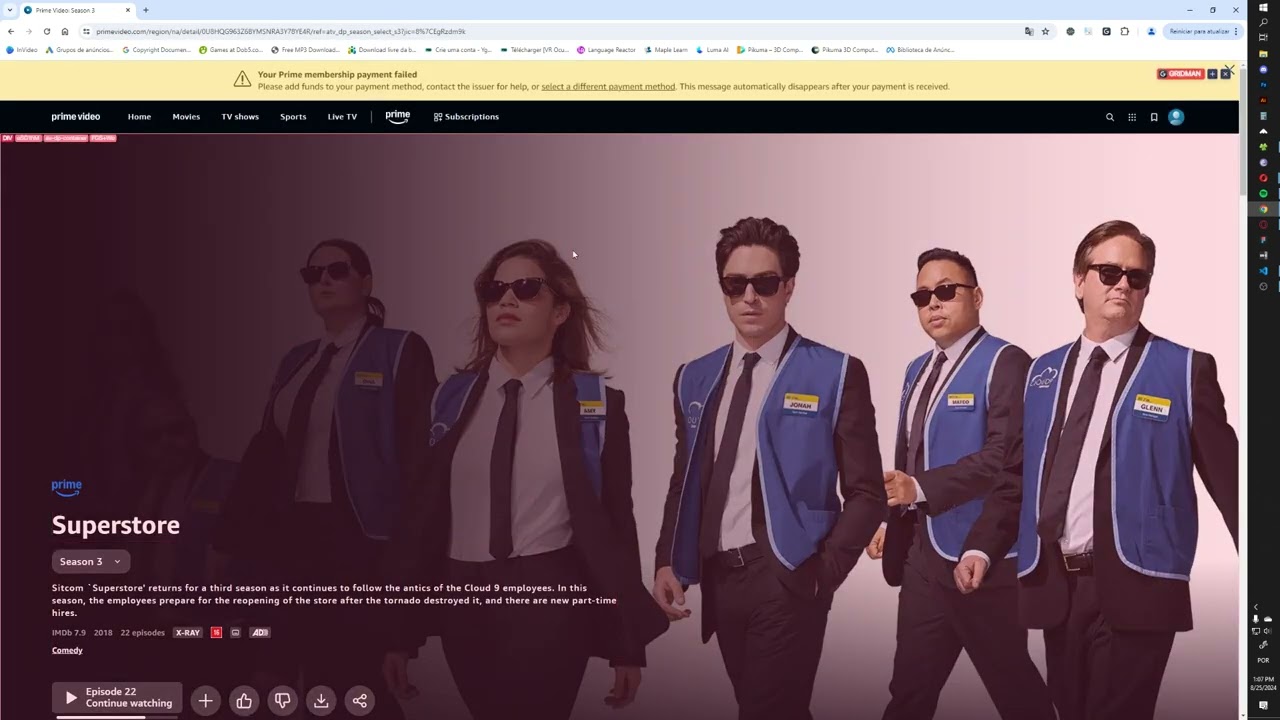Click the translate page icon in address bar
The height and width of the screenshot is (720, 1280).
pos(1029,31)
